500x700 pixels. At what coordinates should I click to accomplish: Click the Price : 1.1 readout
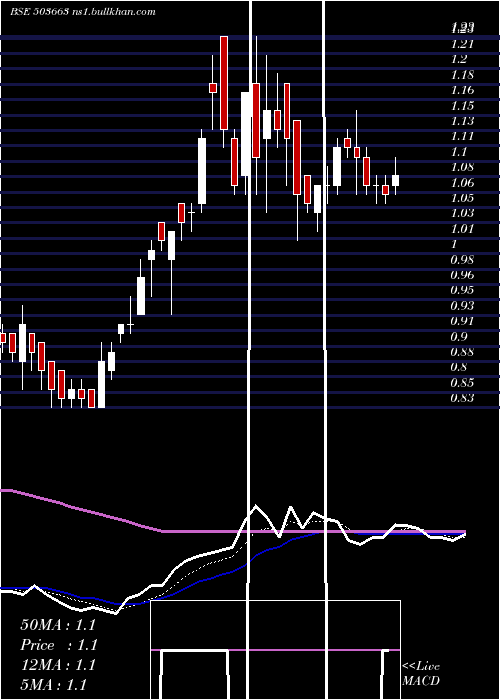59,645
